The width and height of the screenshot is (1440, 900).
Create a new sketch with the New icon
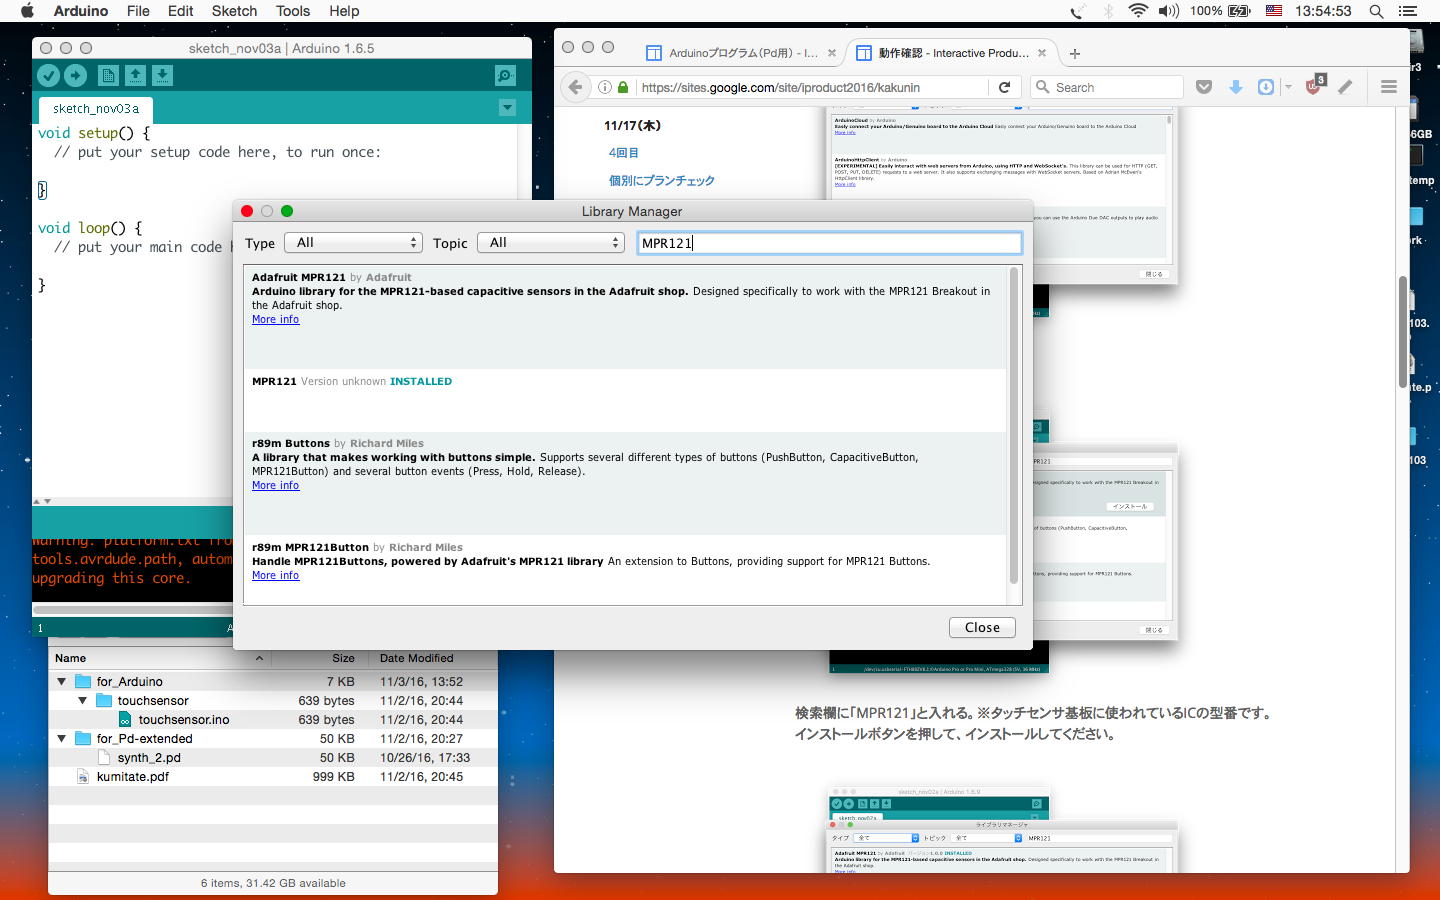[x=108, y=76]
